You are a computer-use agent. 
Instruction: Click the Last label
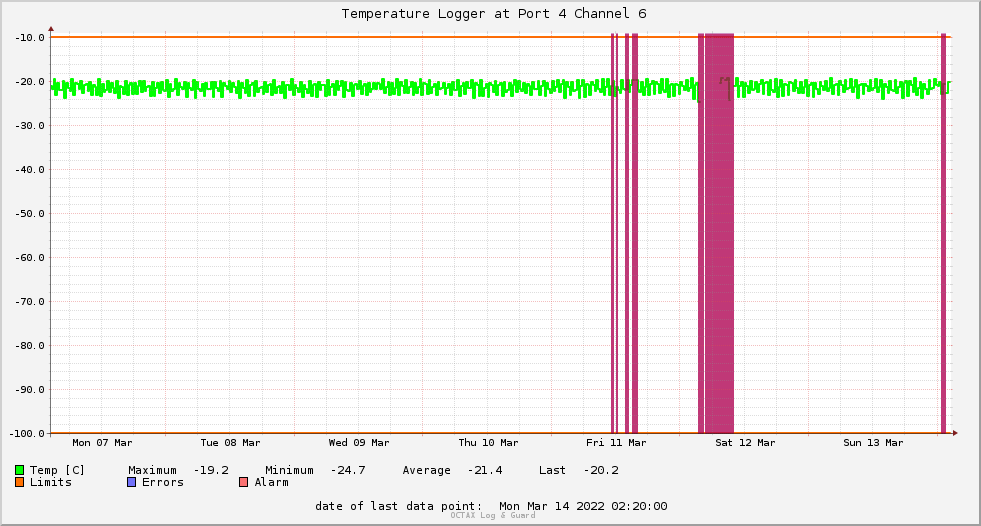[552, 470]
